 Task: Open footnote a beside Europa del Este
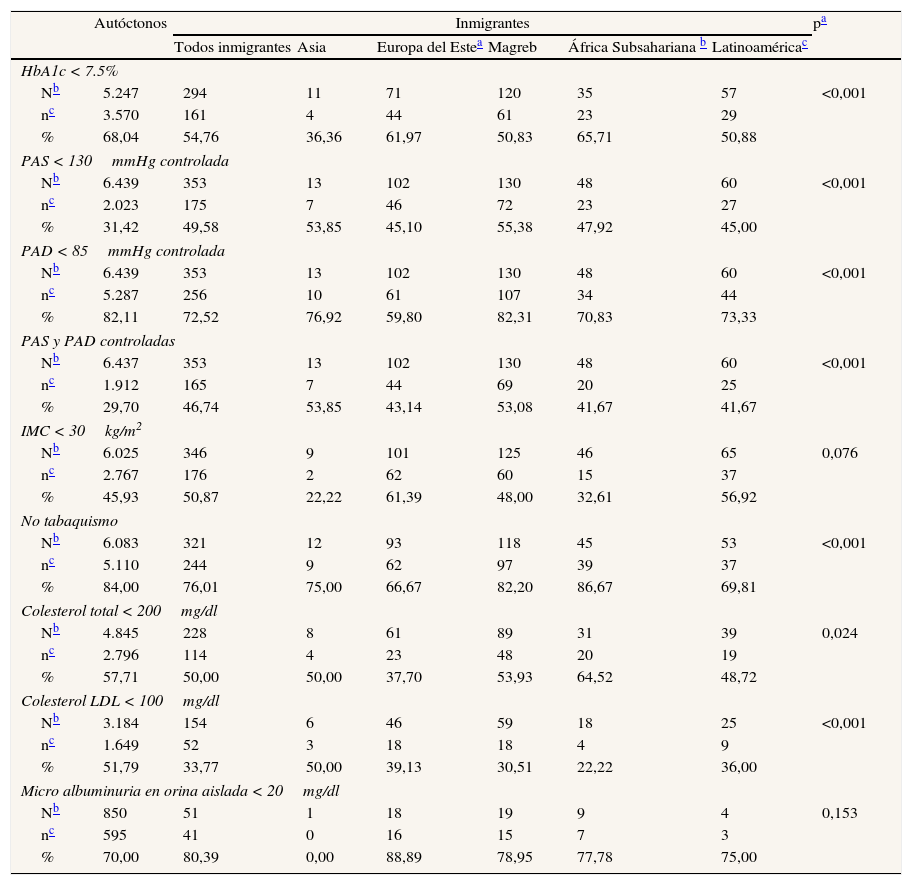479,44
